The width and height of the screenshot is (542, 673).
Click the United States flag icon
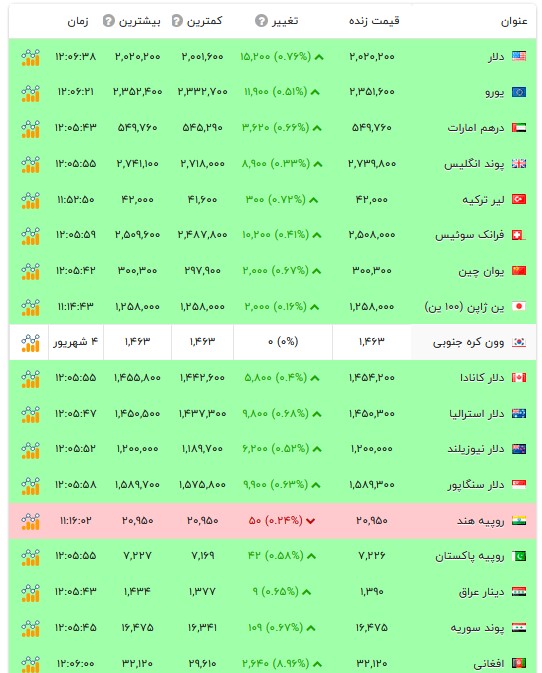(519, 56)
